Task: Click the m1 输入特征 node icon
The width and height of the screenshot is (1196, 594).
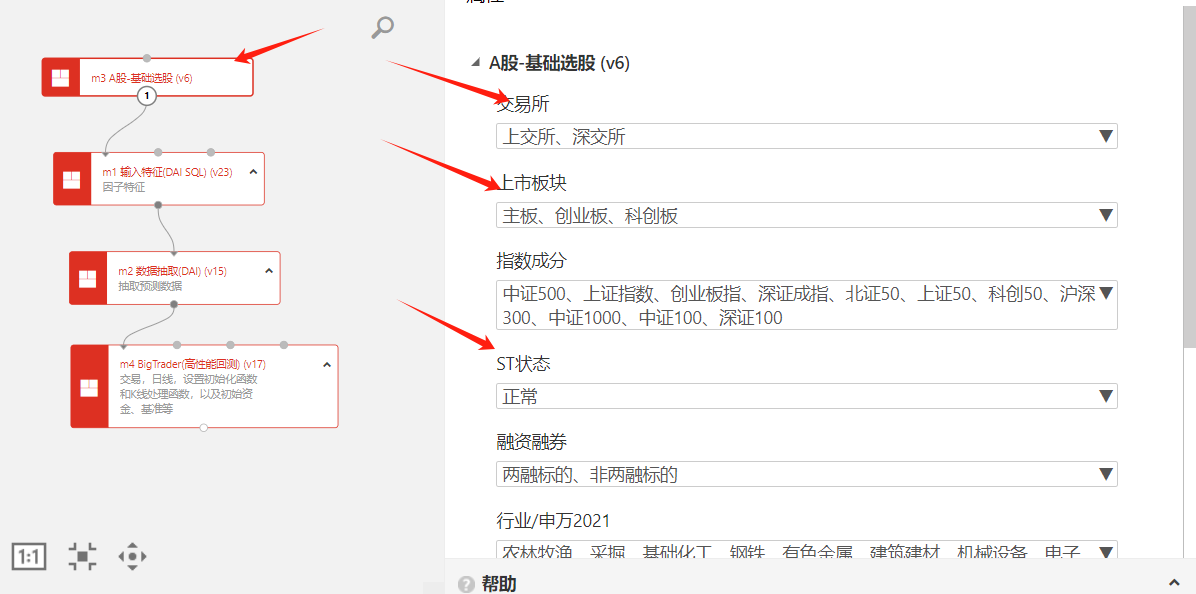Action: pos(72,179)
